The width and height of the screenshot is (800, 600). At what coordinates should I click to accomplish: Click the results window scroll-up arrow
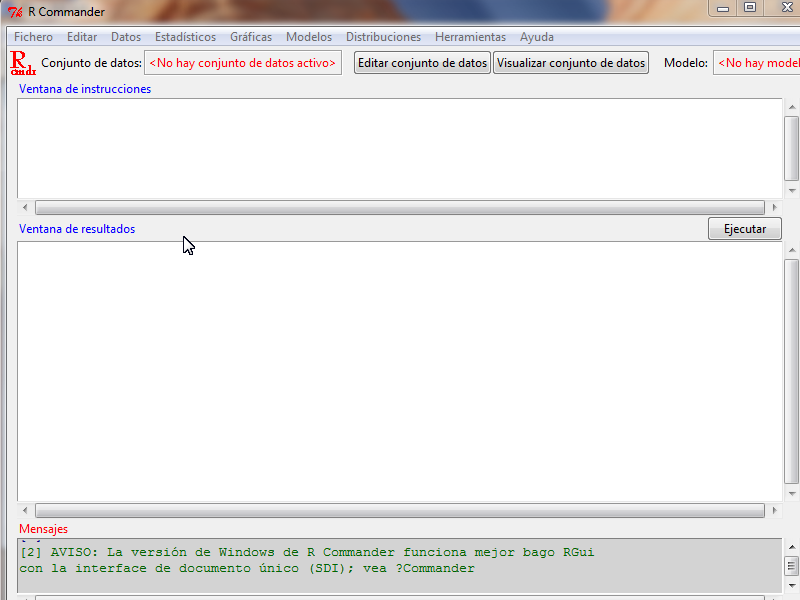pyautogui.click(x=792, y=250)
